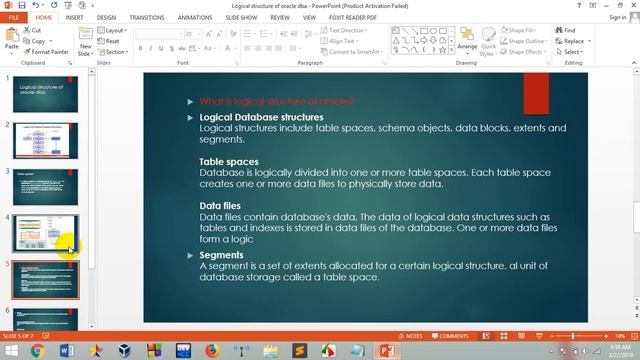Toggle Italic formatting

(151, 49)
